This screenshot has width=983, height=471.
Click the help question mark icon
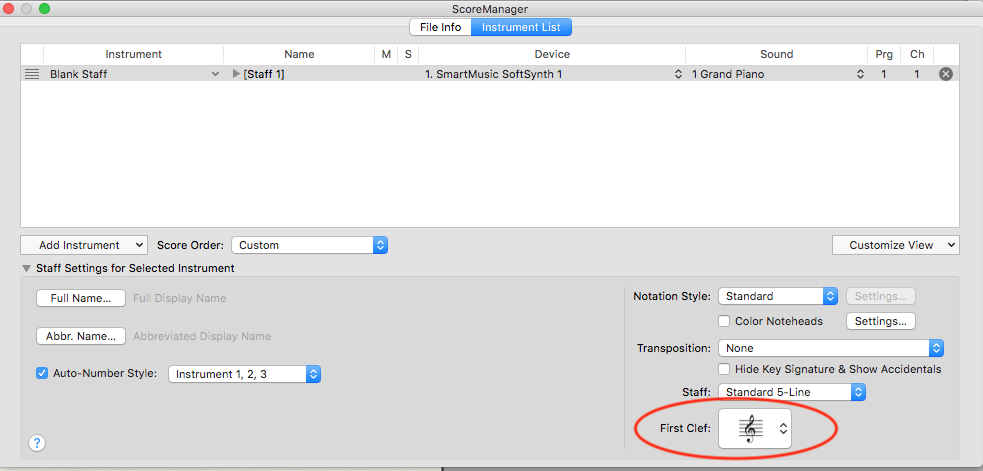38,442
